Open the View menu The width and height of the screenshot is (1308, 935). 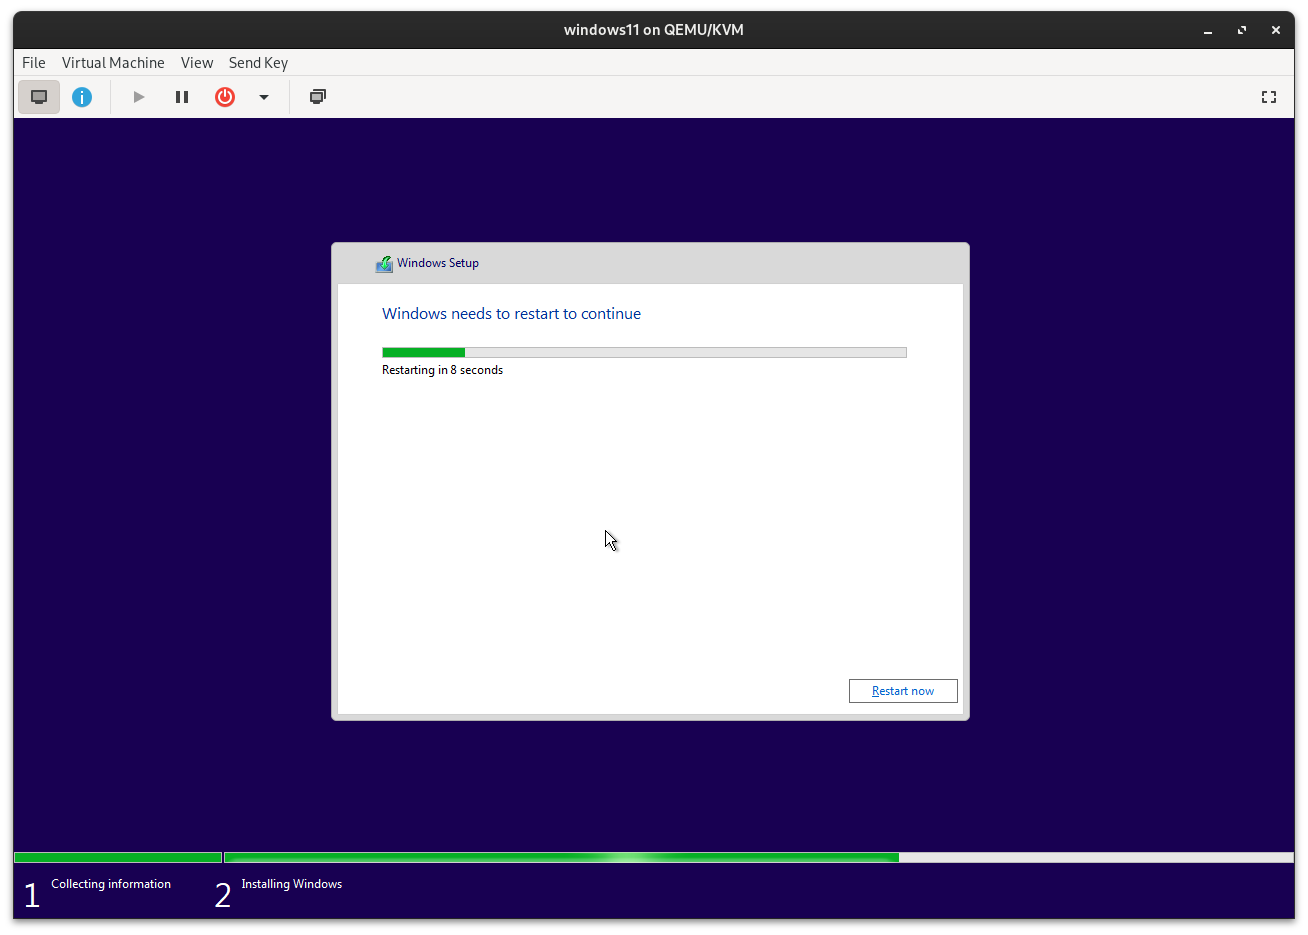197,62
